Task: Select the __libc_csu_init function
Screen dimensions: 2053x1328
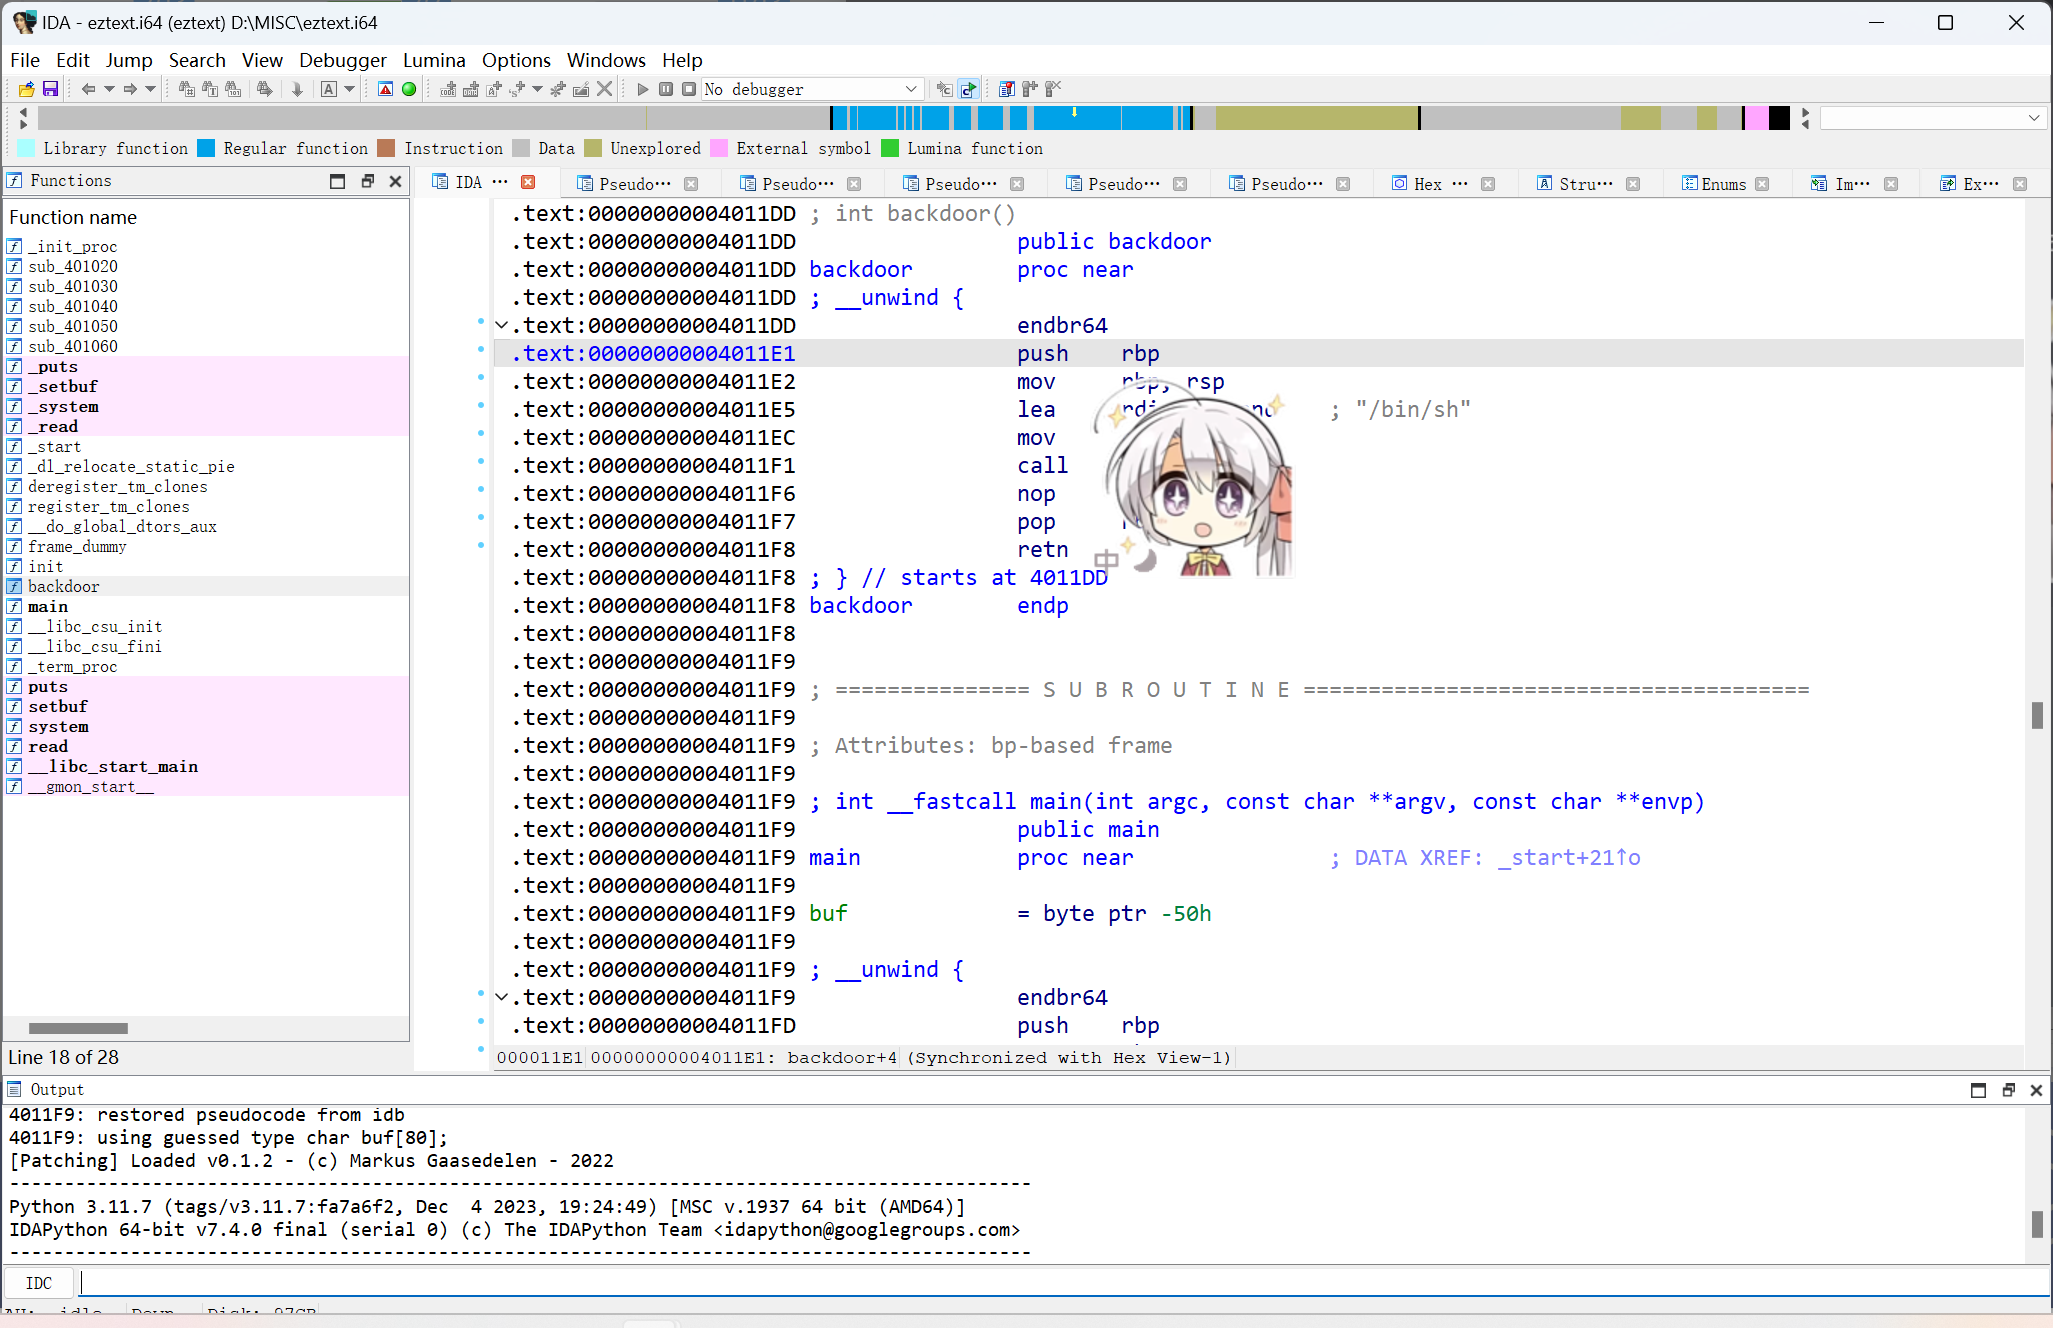Action: pos(207,627)
